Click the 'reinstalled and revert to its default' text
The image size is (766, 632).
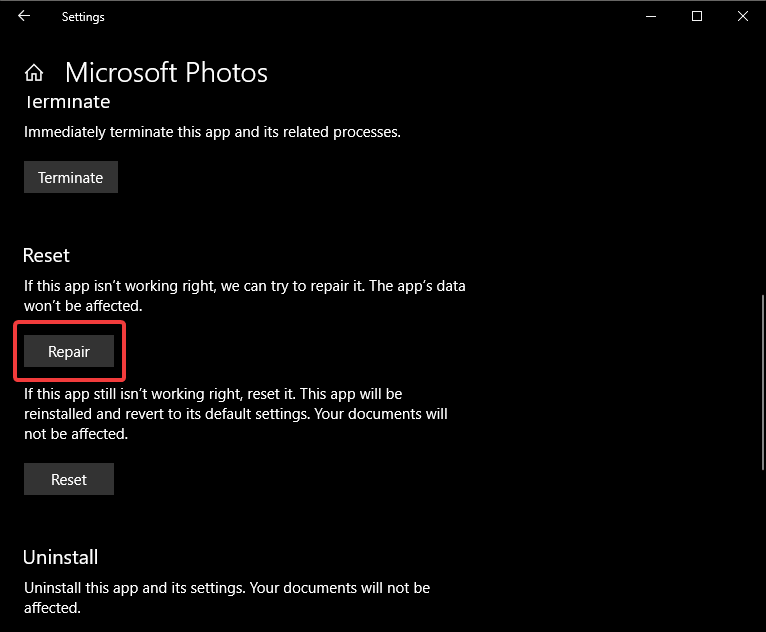pos(235,414)
